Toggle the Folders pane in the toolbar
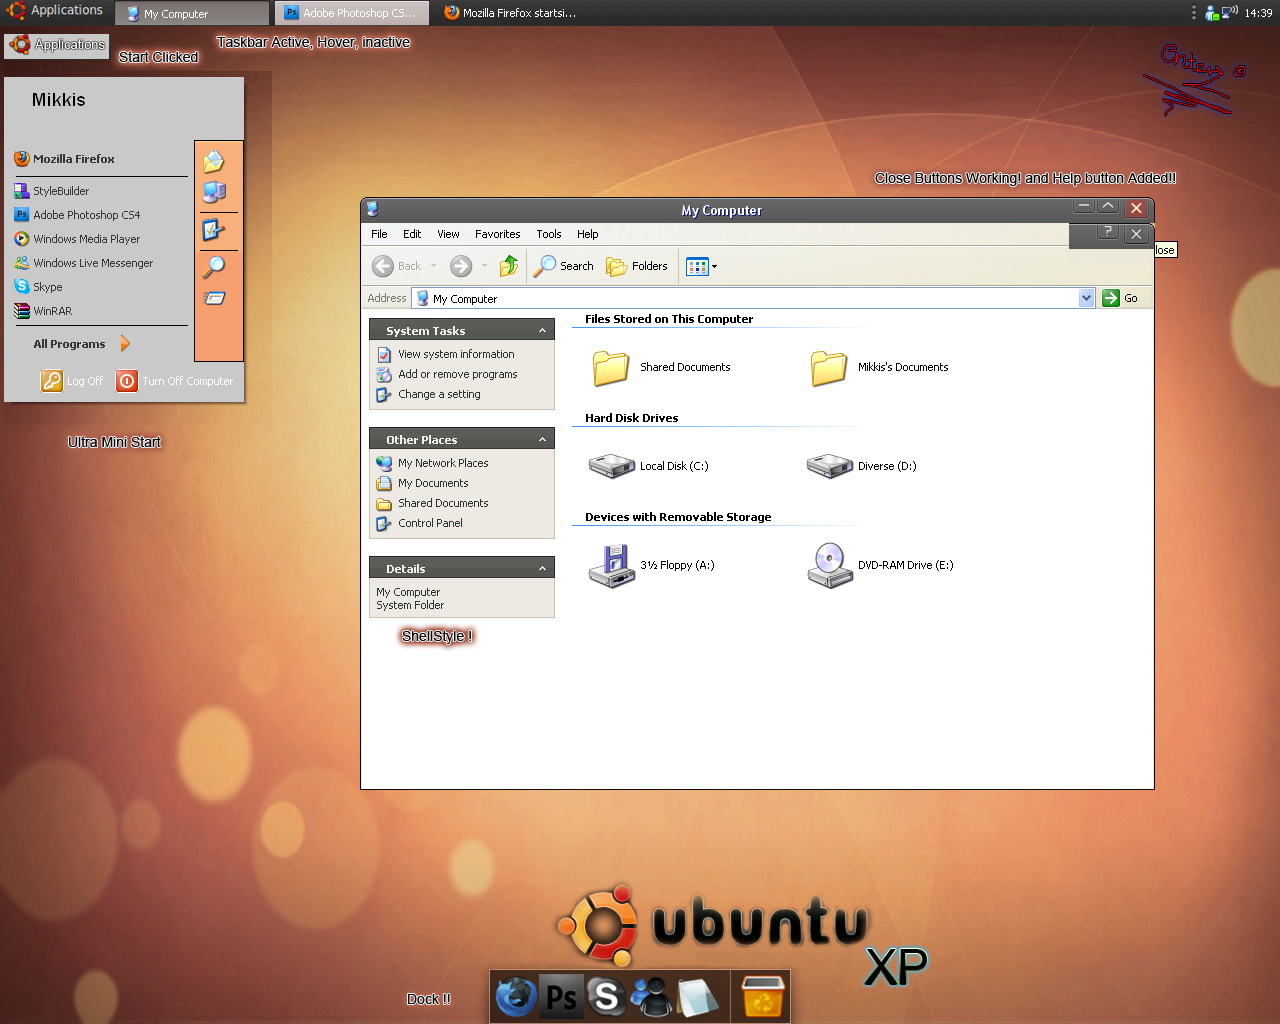Screen dimensions: 1280x1024 (x=638, y=266)
